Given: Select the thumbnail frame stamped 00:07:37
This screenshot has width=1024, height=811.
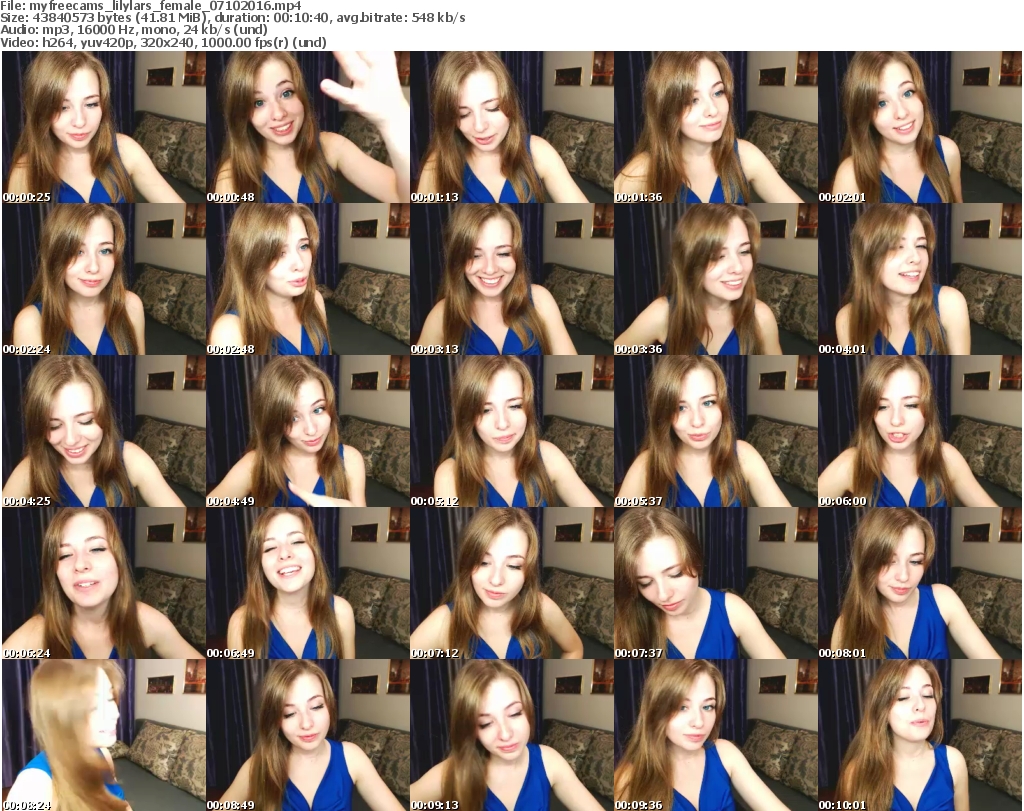Looking at the screenshot, I should 716,583.
